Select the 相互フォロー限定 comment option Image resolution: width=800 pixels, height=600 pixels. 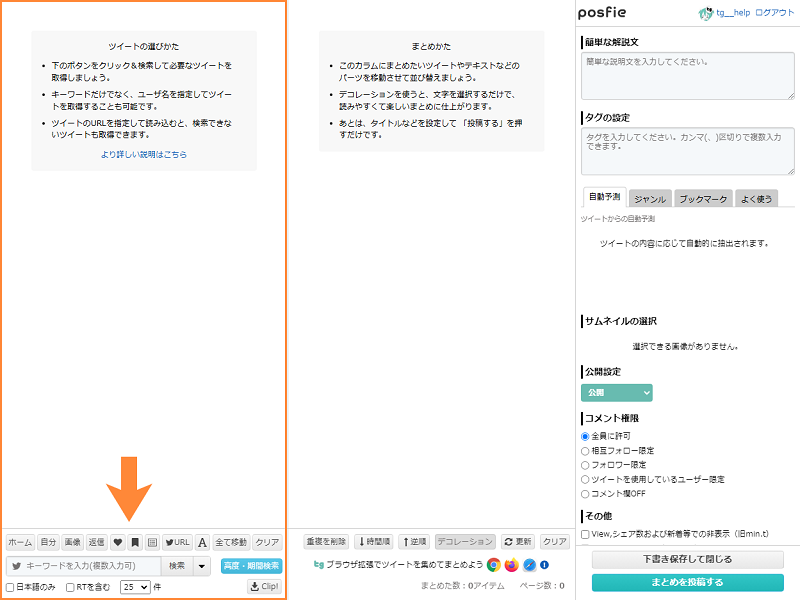point(586,451)
